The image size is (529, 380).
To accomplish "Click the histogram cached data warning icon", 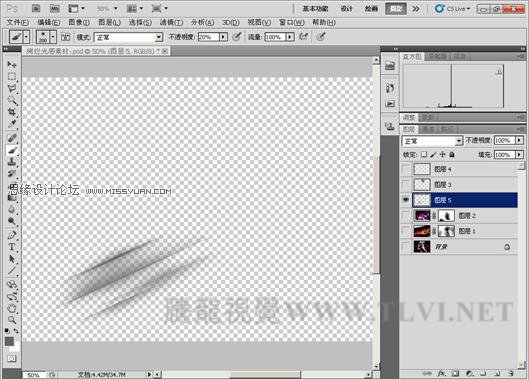I will tap(498, 71).
